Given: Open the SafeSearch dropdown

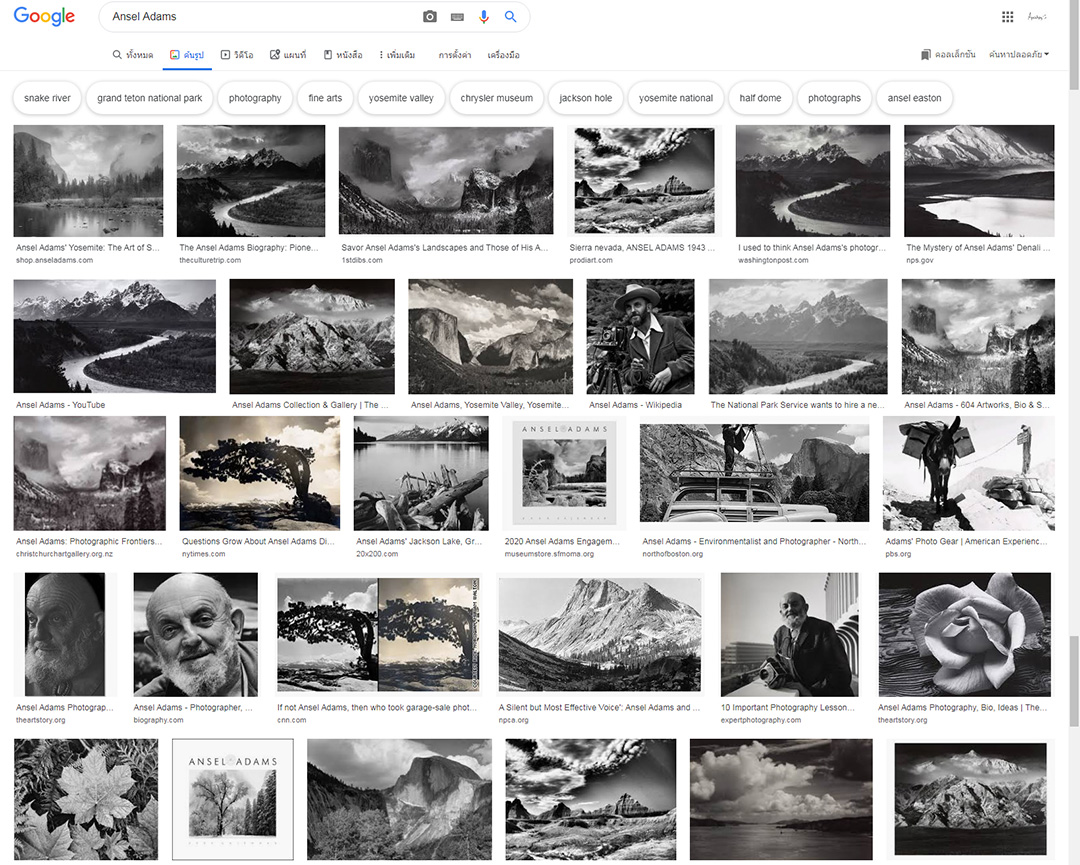Looking at the screenshot, I should point(1018,54).
